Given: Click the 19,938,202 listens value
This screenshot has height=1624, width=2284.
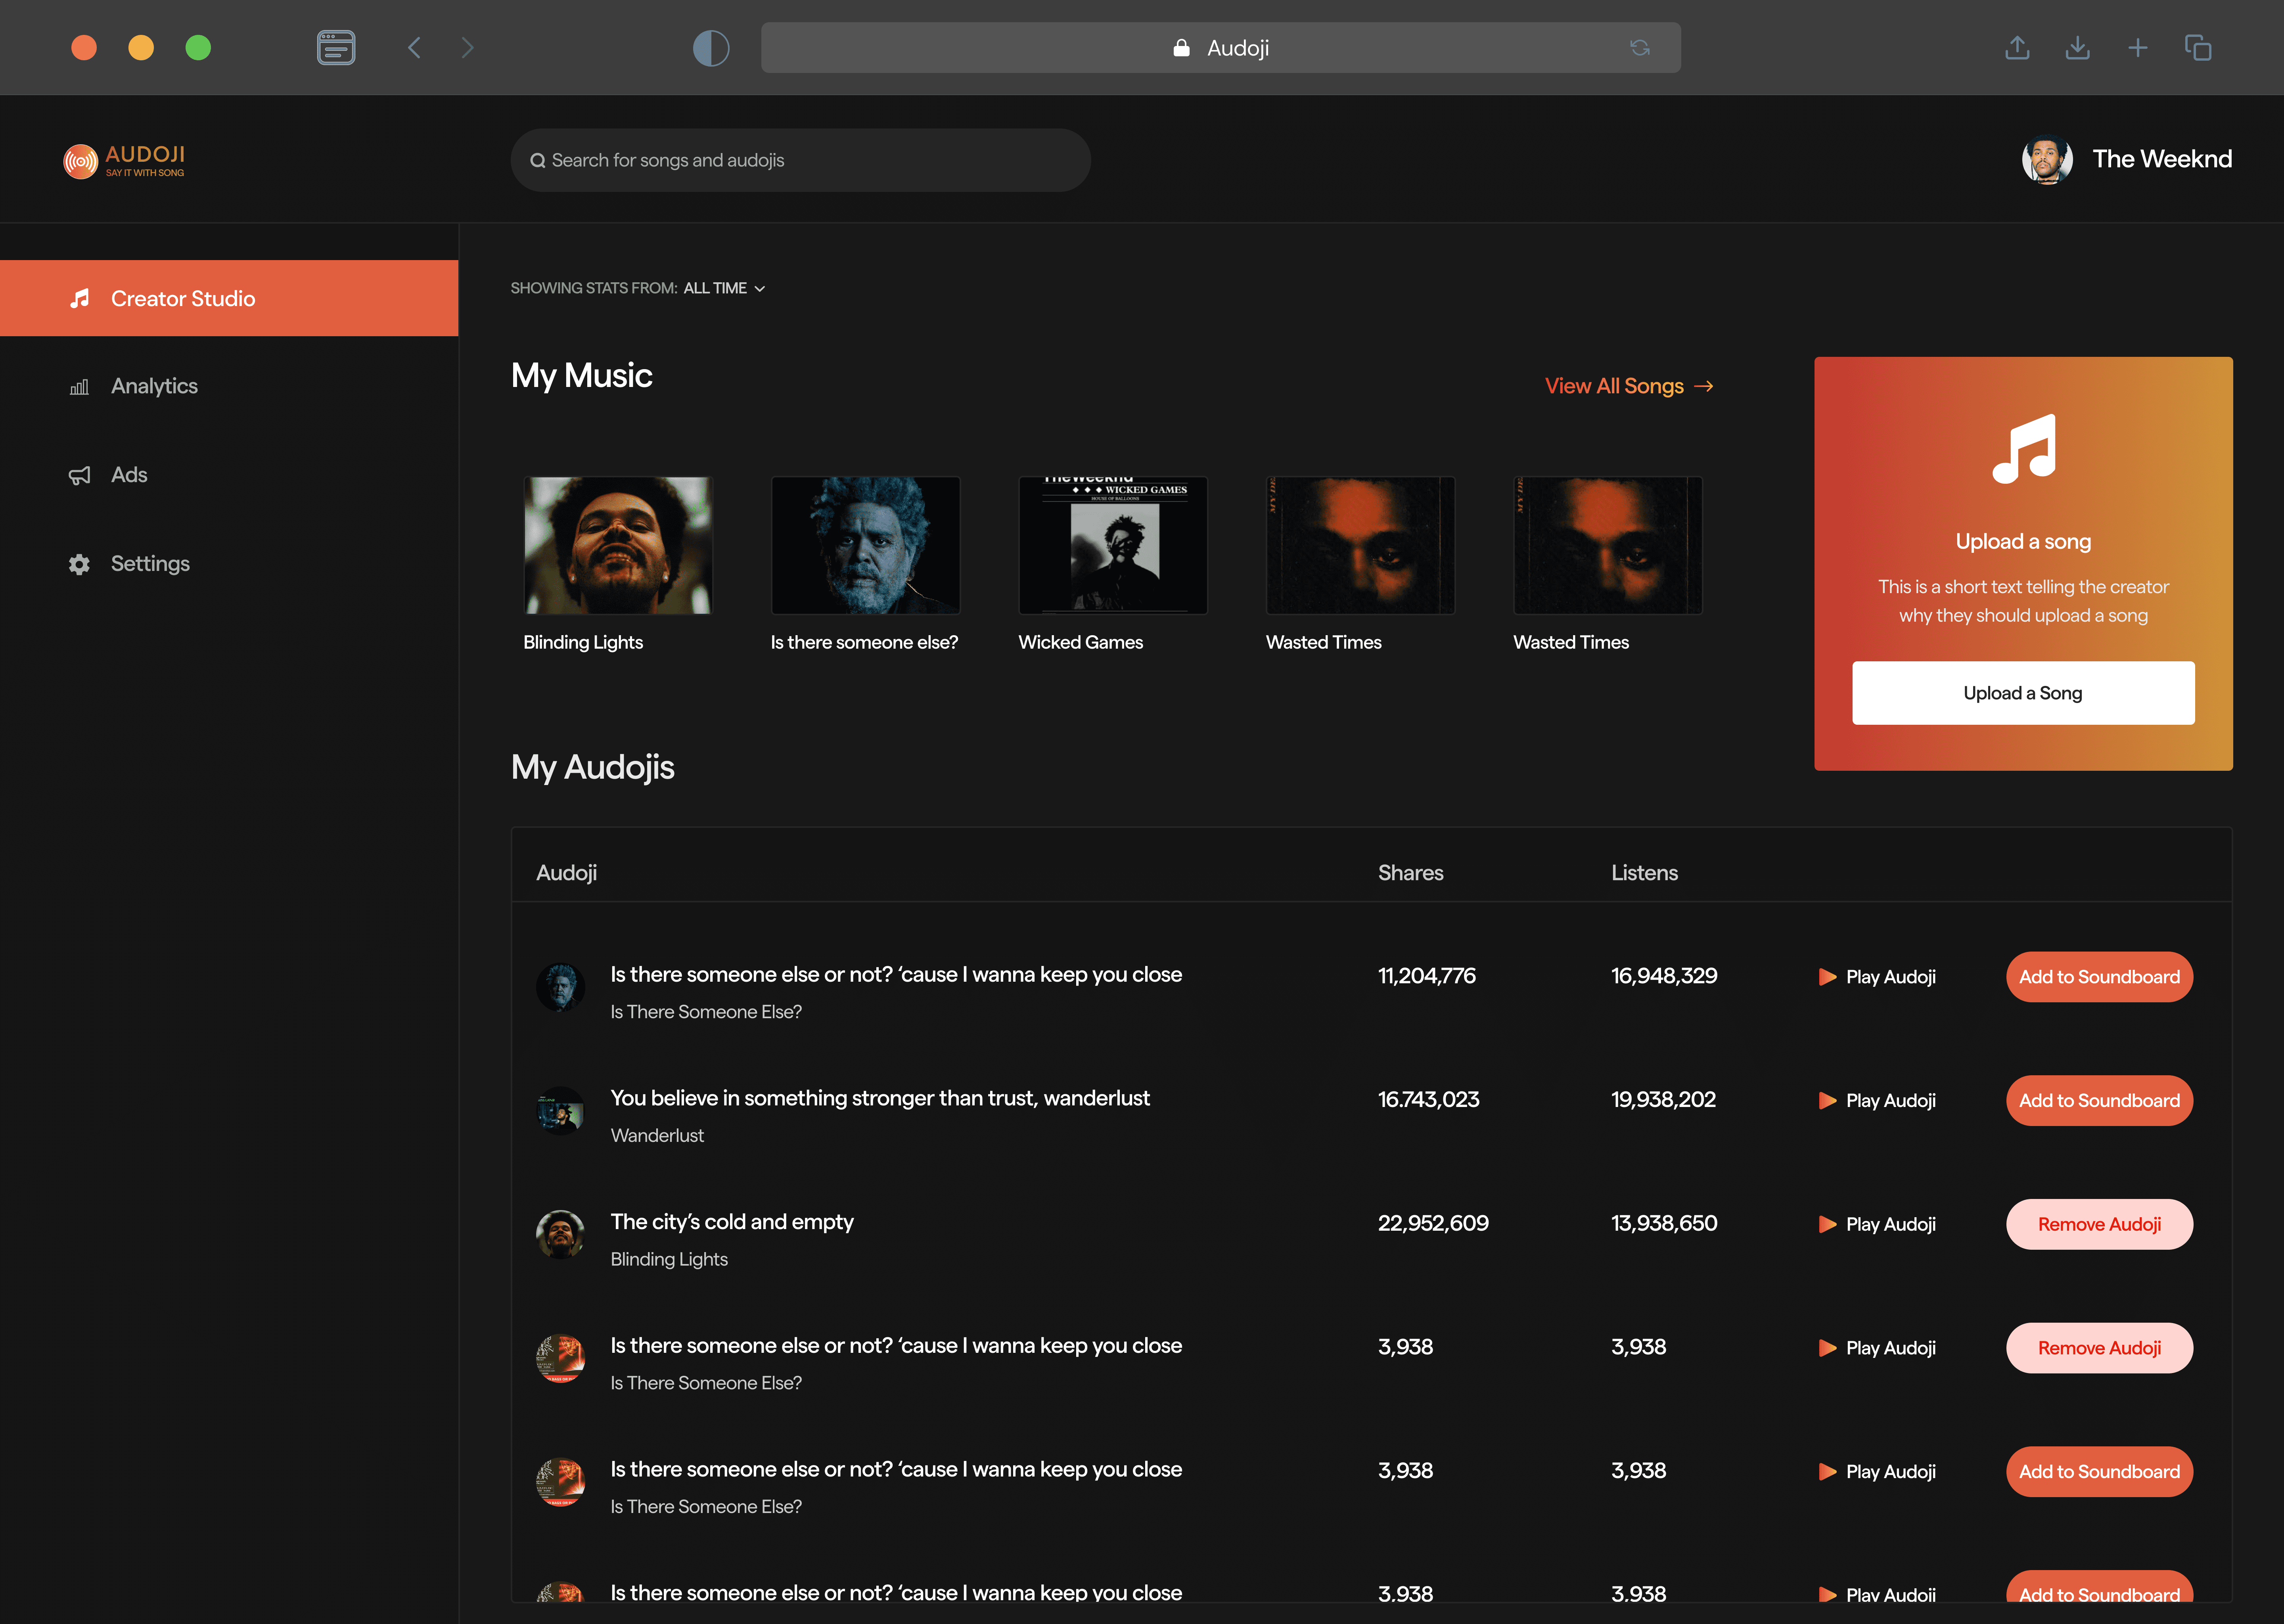Looking at the screenshot, I should pyautogui.click(x=1663, y=1100).
